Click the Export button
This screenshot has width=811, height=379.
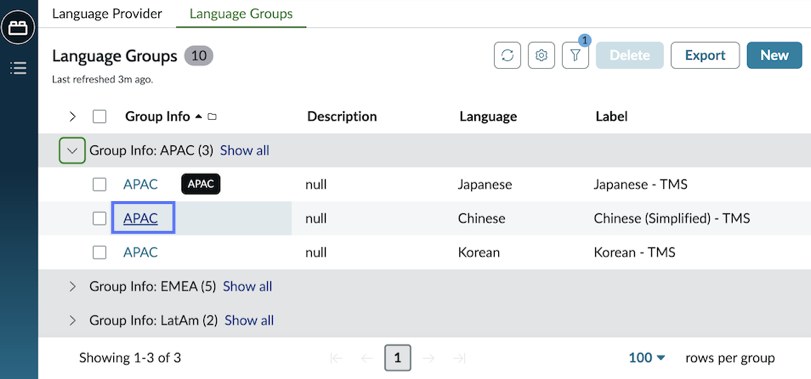pyautogui.click(x=705, y=55)
